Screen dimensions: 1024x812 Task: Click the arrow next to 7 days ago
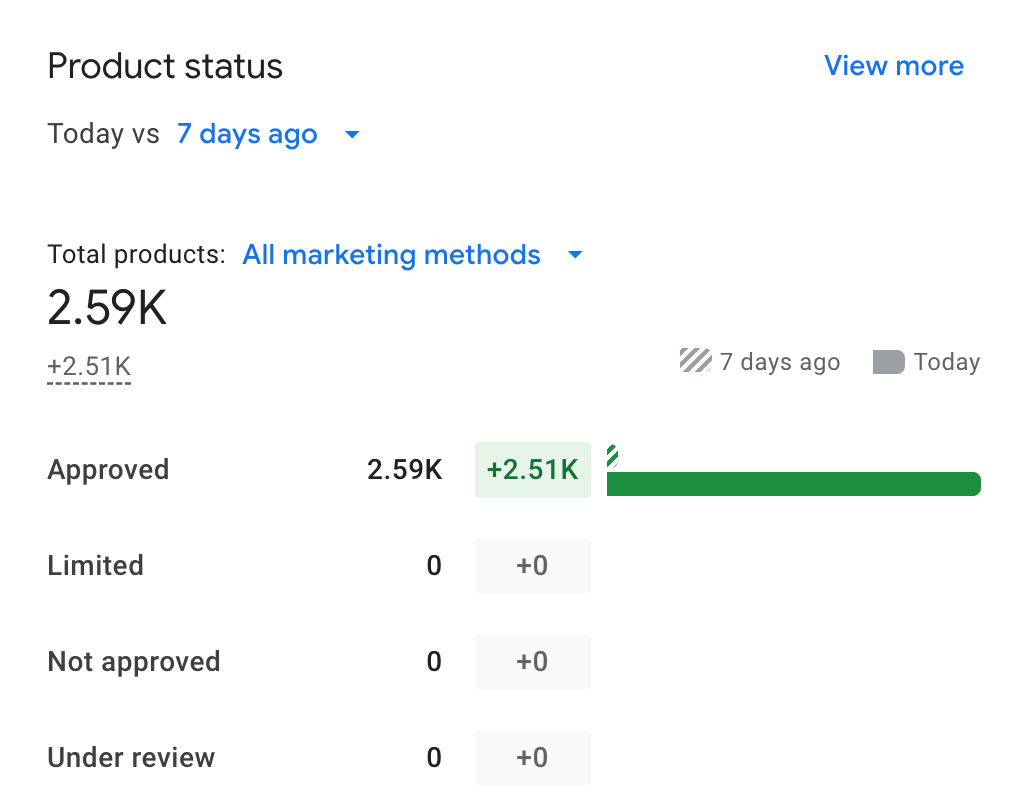pos(352,134)
